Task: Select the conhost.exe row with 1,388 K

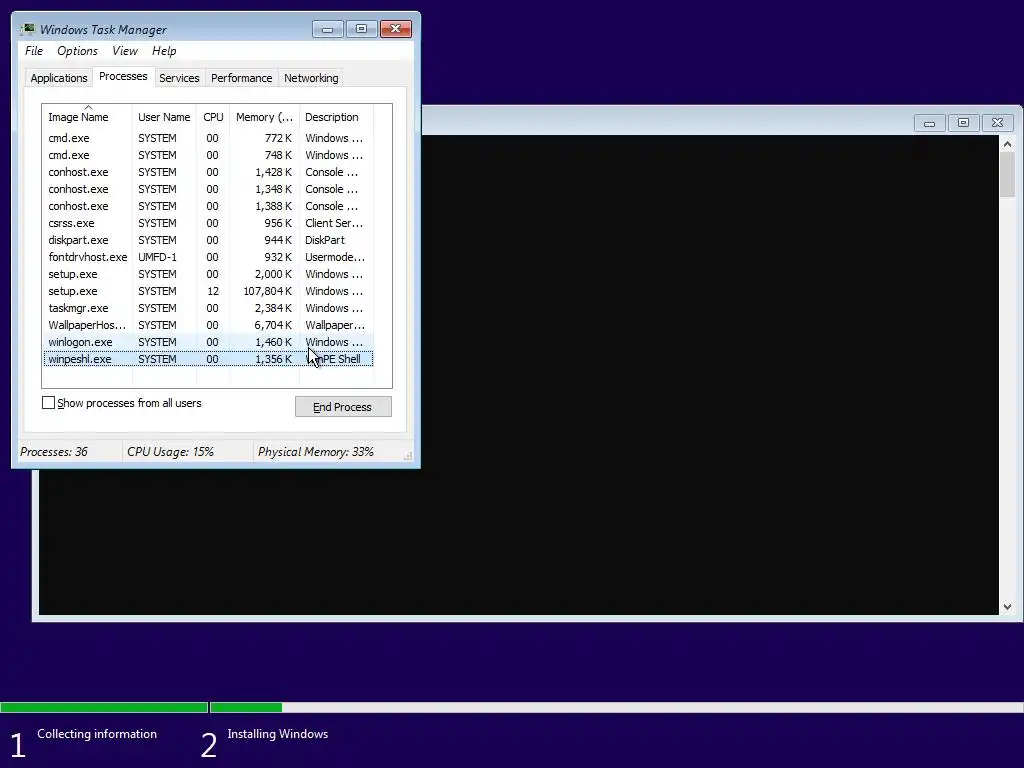Action: (208, 206)
